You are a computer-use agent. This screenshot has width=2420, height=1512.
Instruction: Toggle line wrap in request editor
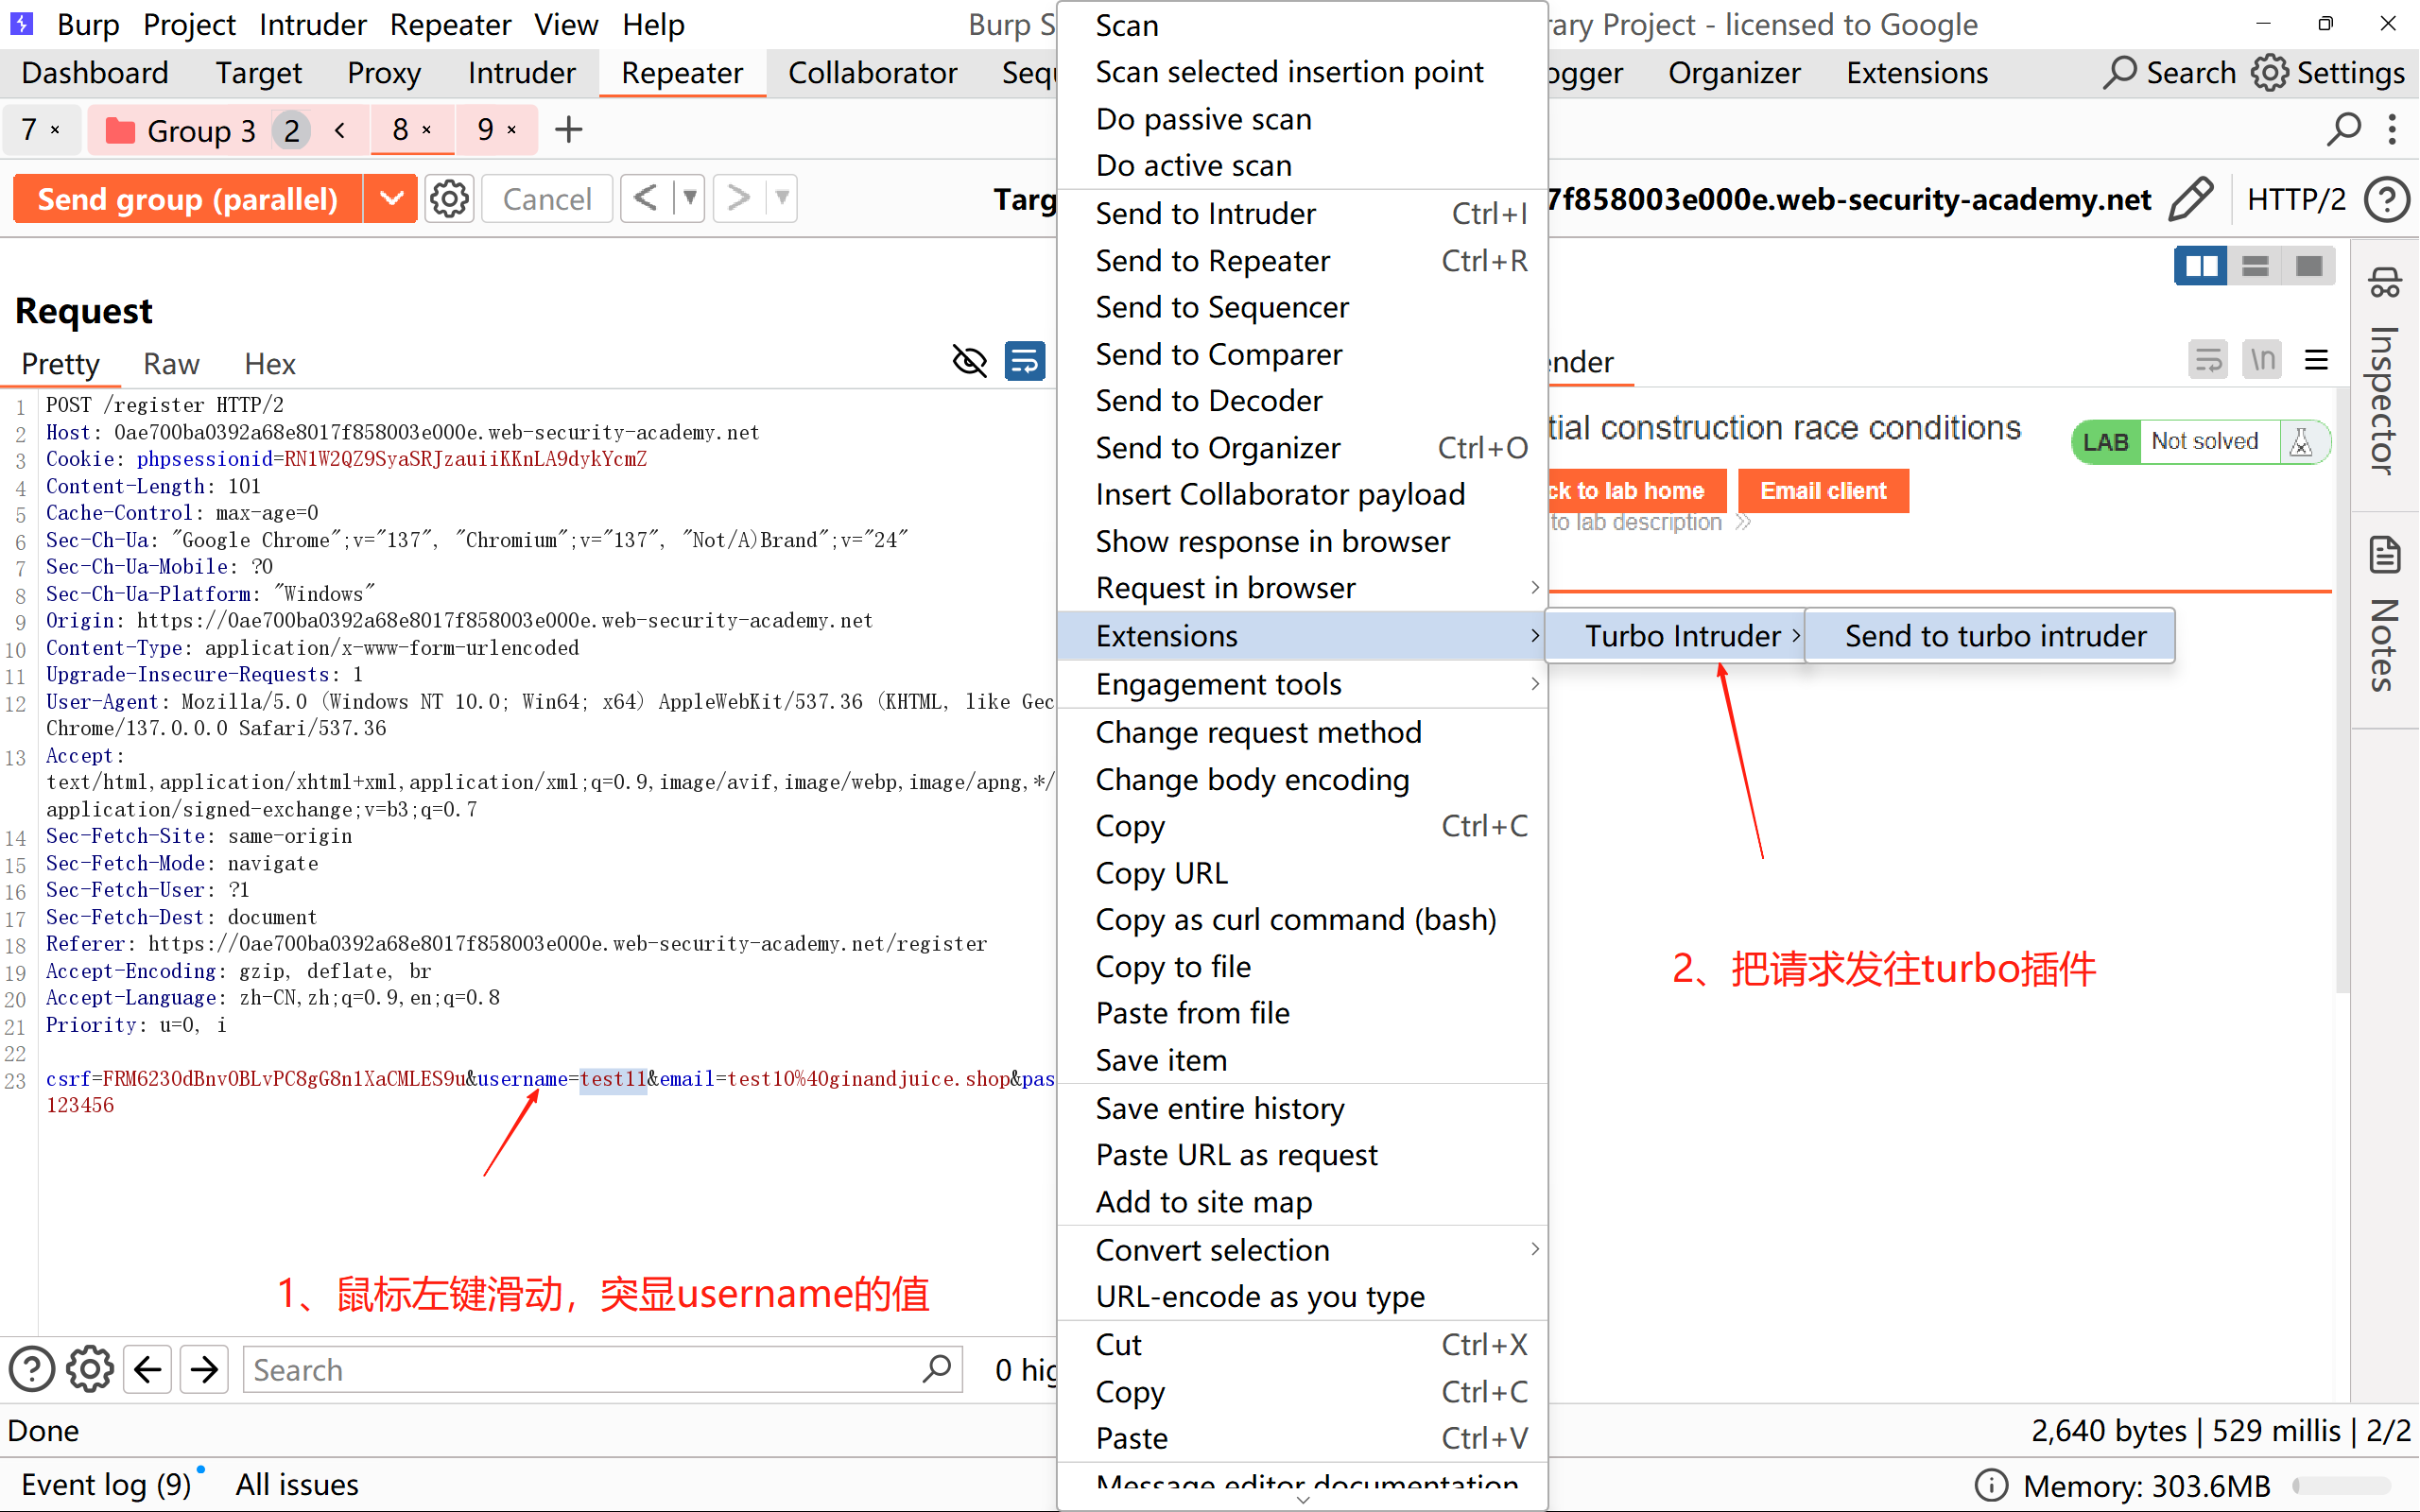(x=1025, y=361)
